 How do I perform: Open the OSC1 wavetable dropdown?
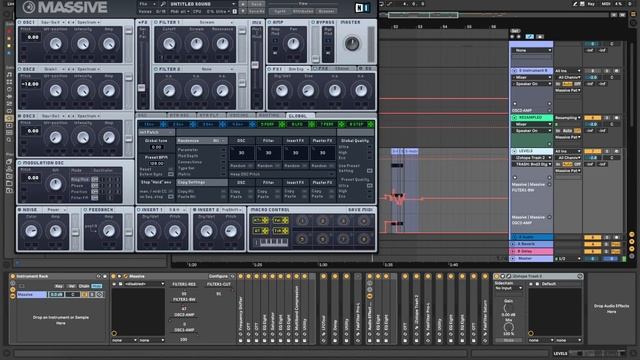(x=53, y=22)
